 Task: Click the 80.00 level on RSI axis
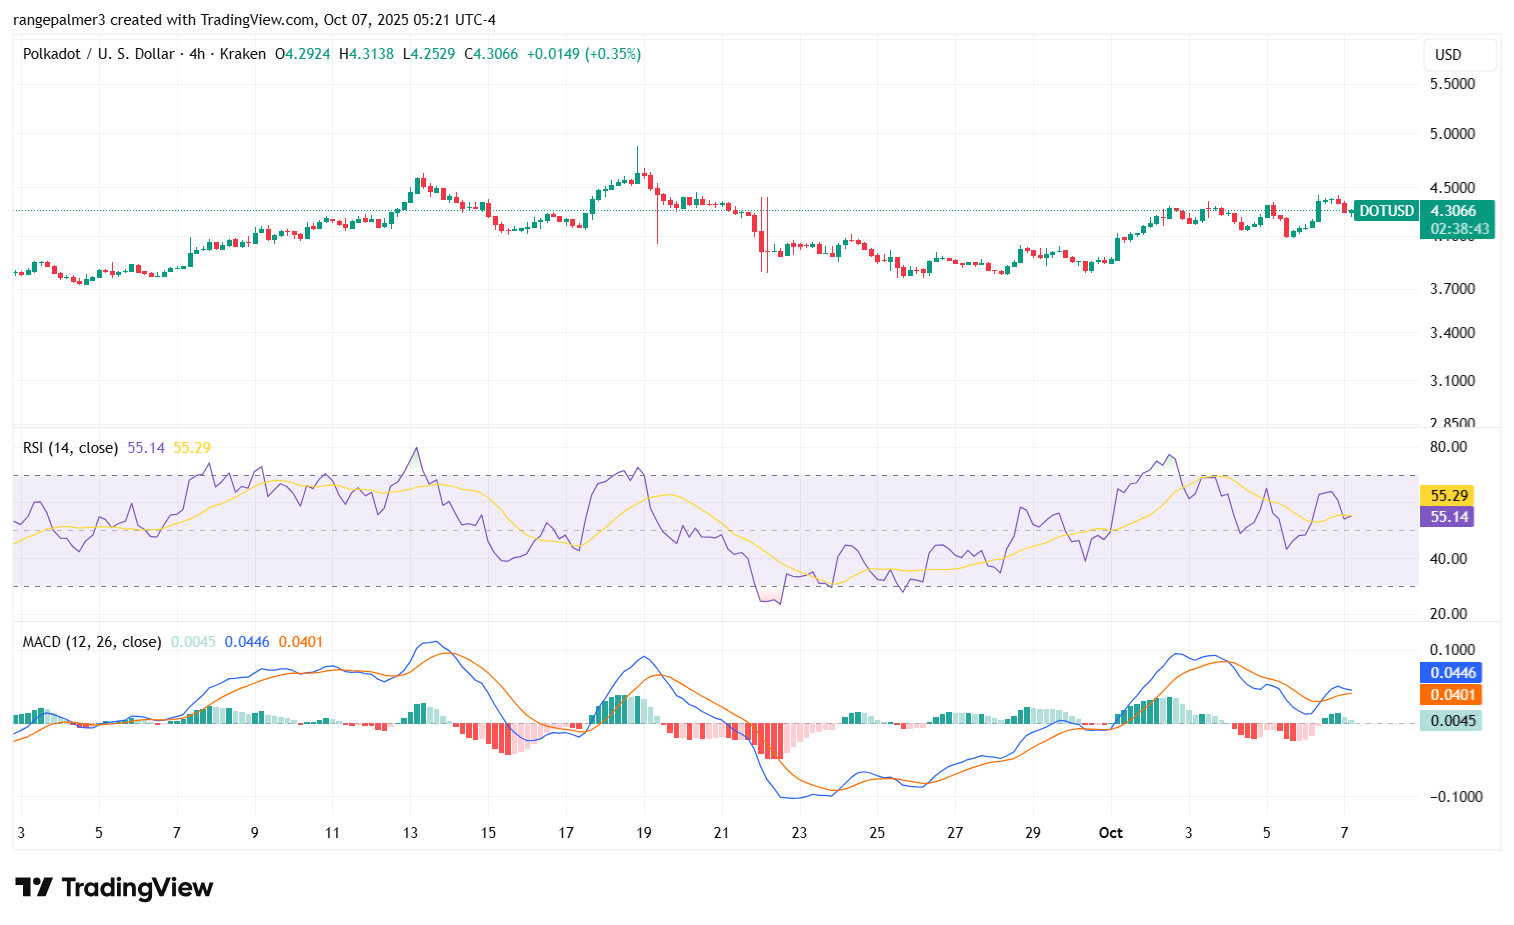(1448, 447)
